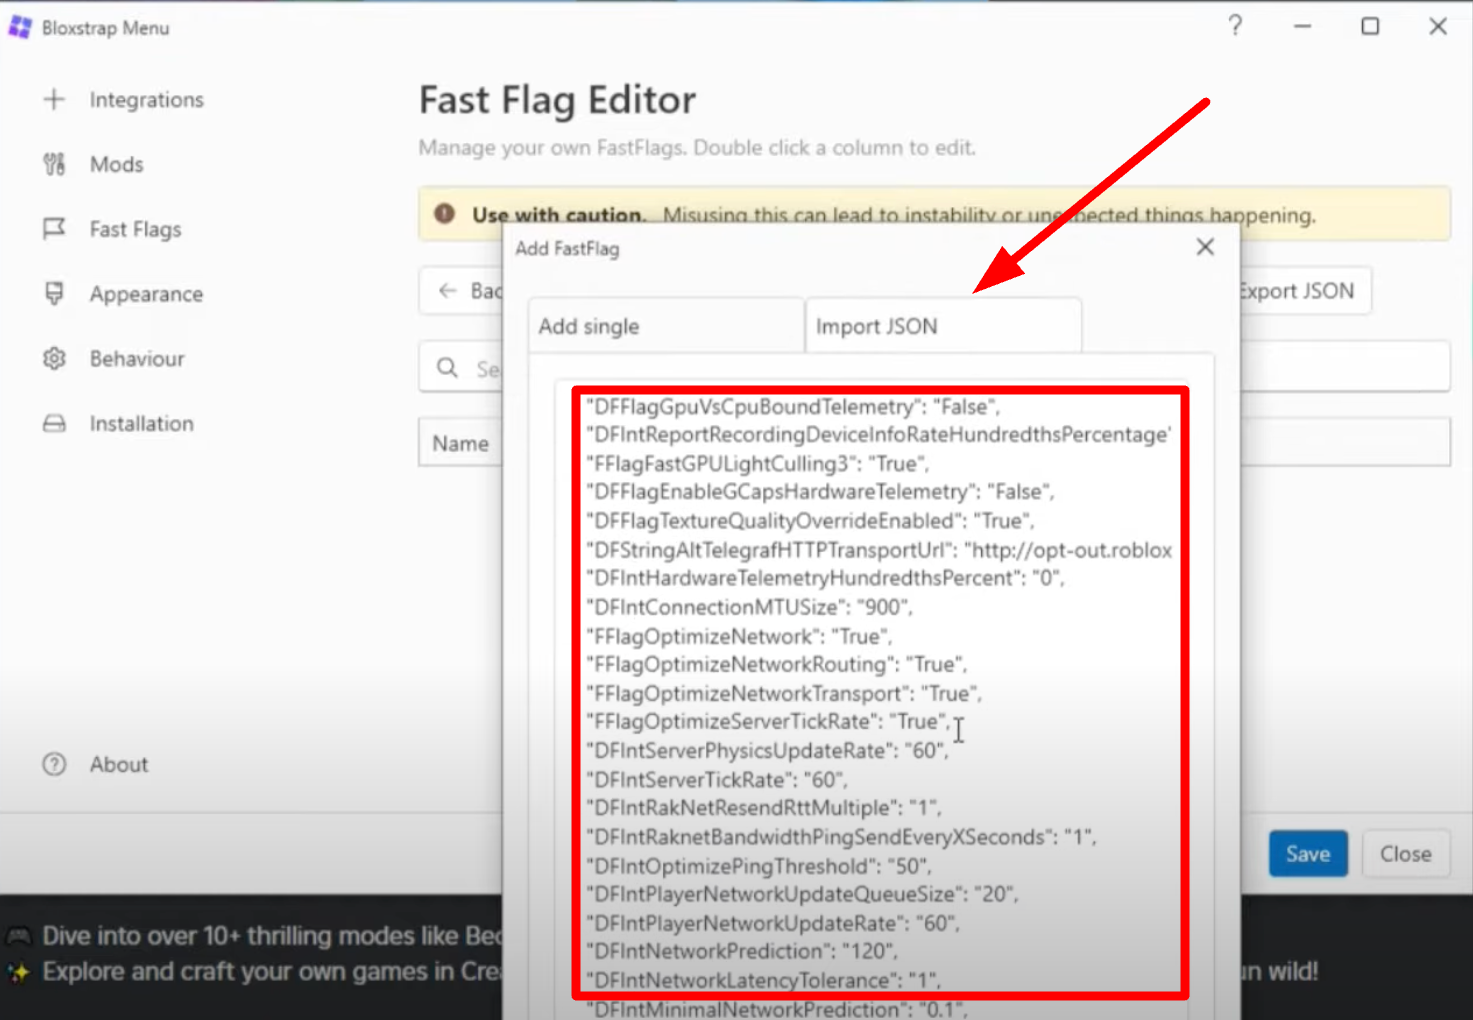The width and height of the screenshot is (1473, 1020).
Task: Save the Fast Flag changes
Action: pos(1308,854)
